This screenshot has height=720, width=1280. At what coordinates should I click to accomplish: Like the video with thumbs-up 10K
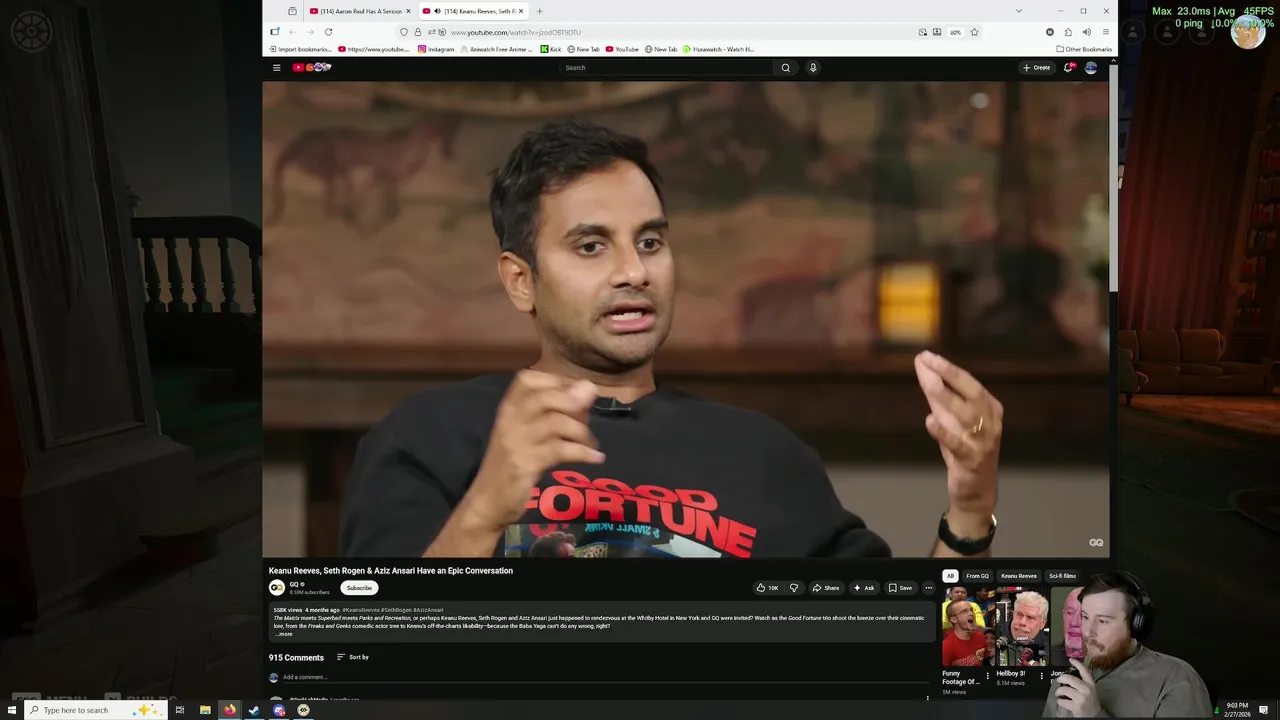click(x=768, y=588)
